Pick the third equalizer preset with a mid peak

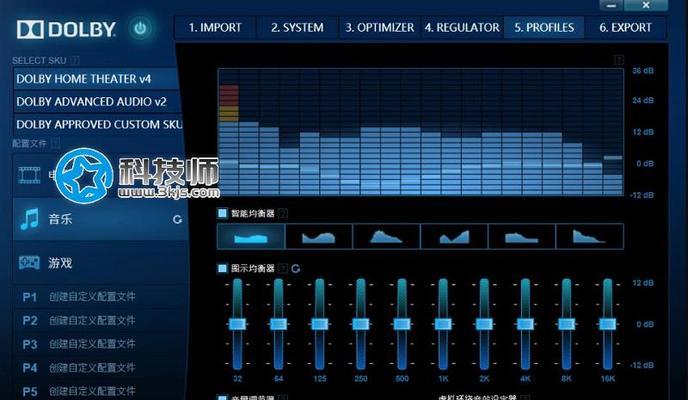point(387,236)
